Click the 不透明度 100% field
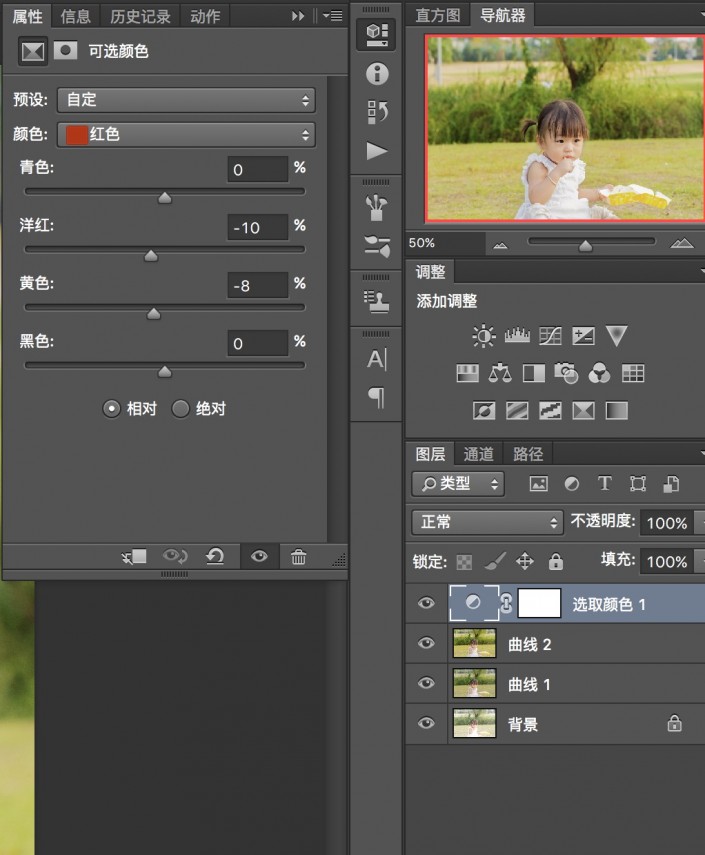This screenshot has width=705, height=855. click(666, 523)
